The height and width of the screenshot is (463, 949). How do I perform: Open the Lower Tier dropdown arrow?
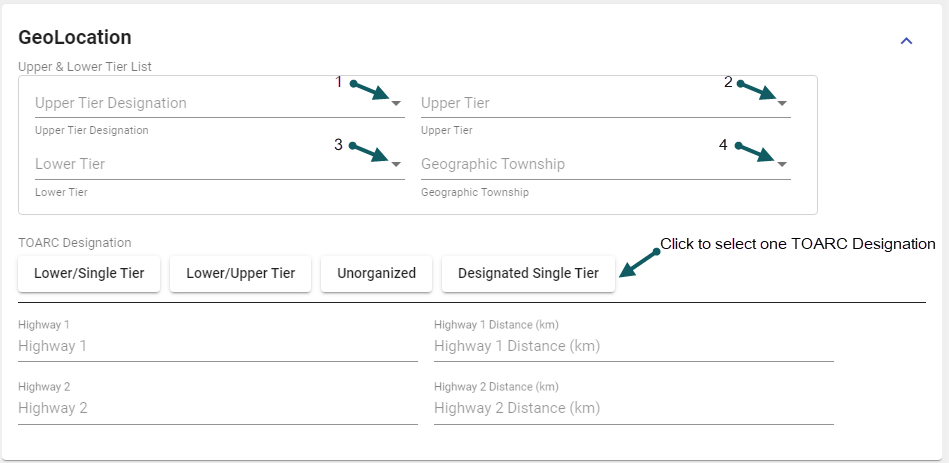click(x=396, y=164)
